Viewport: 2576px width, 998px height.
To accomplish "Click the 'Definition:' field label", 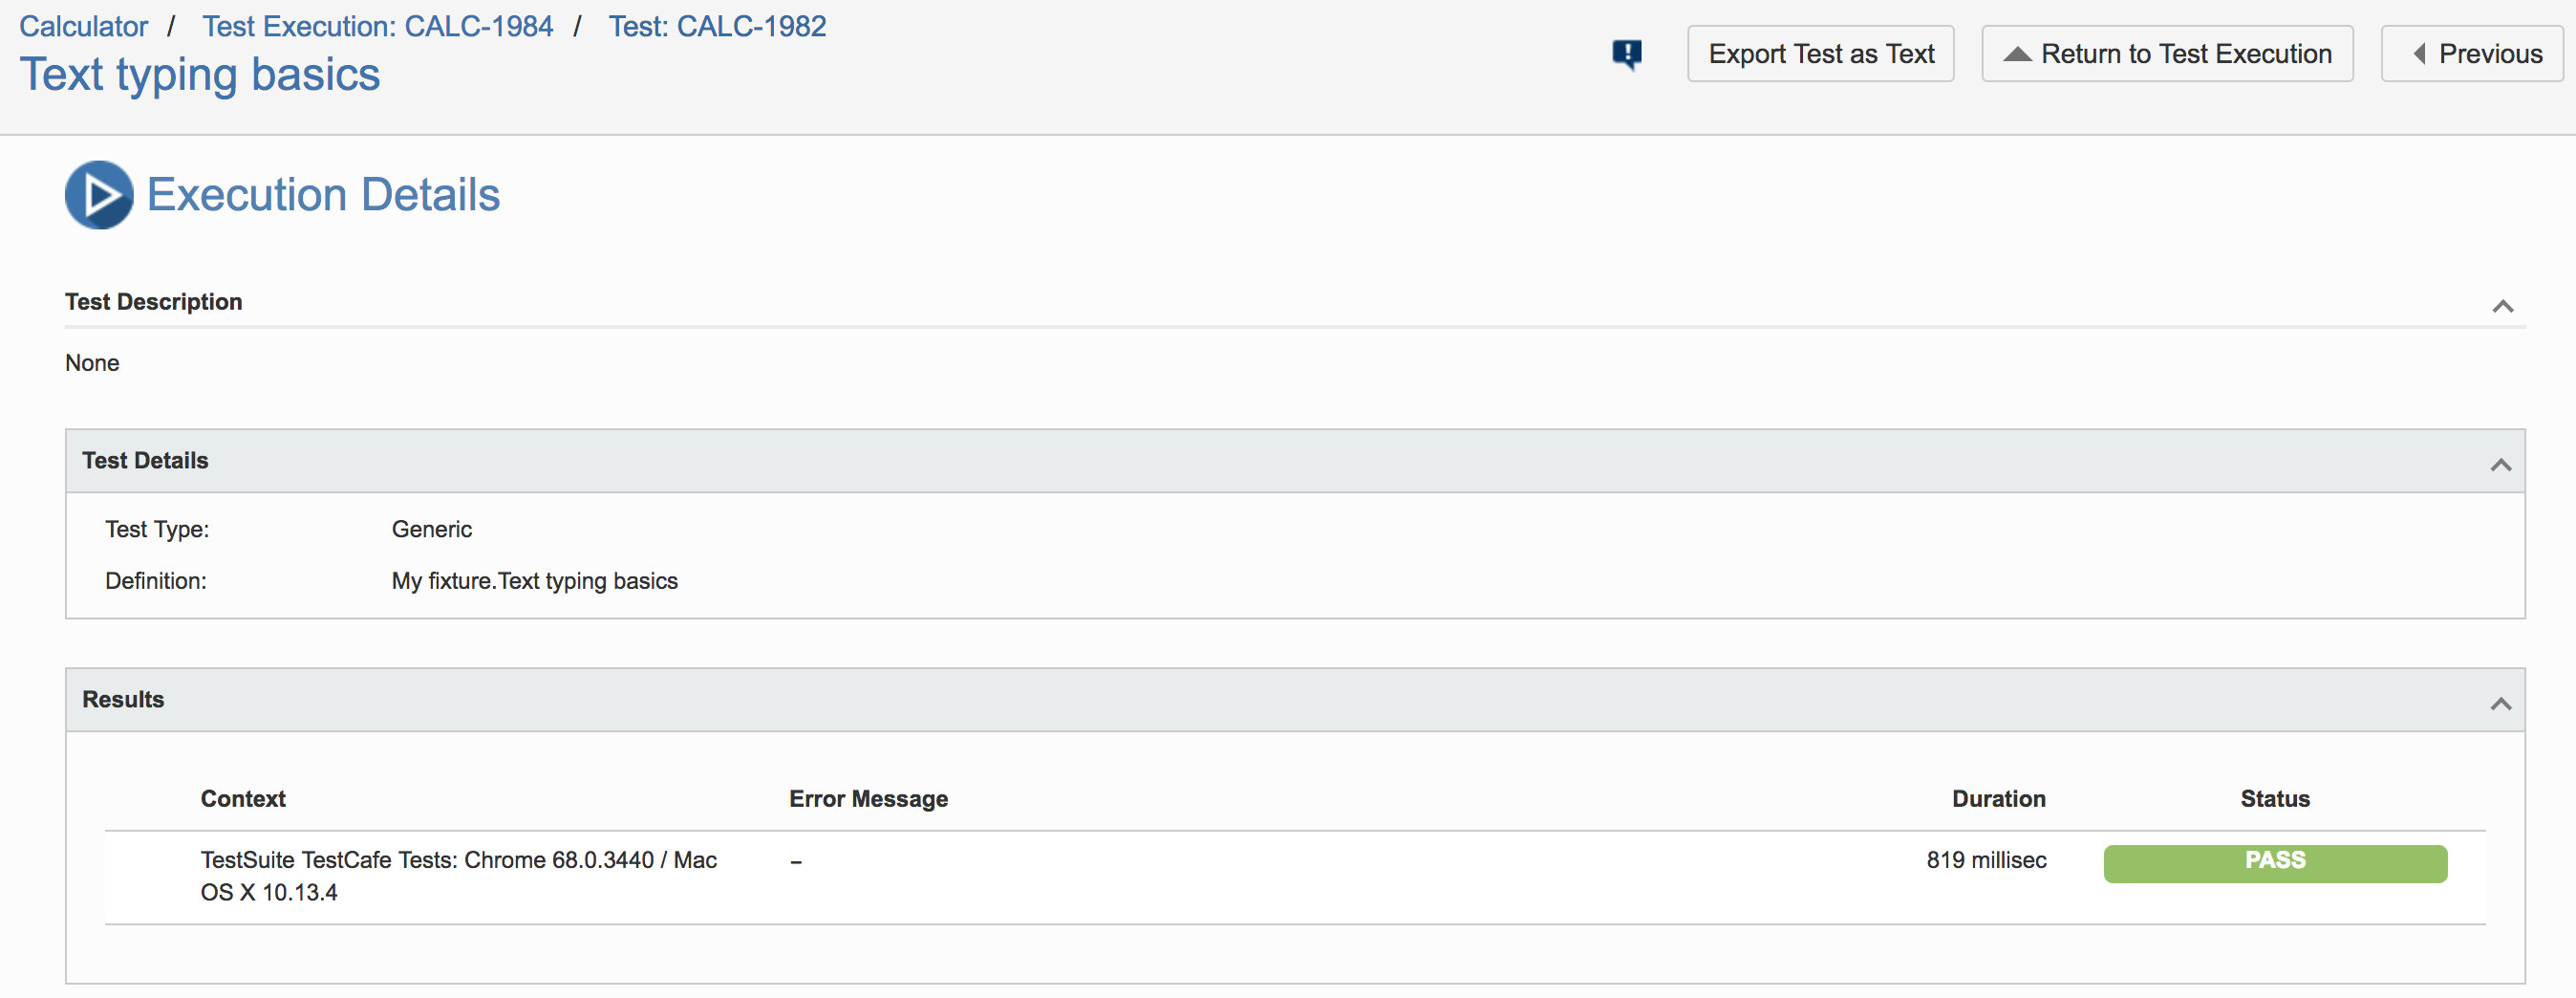I will 156,581.
